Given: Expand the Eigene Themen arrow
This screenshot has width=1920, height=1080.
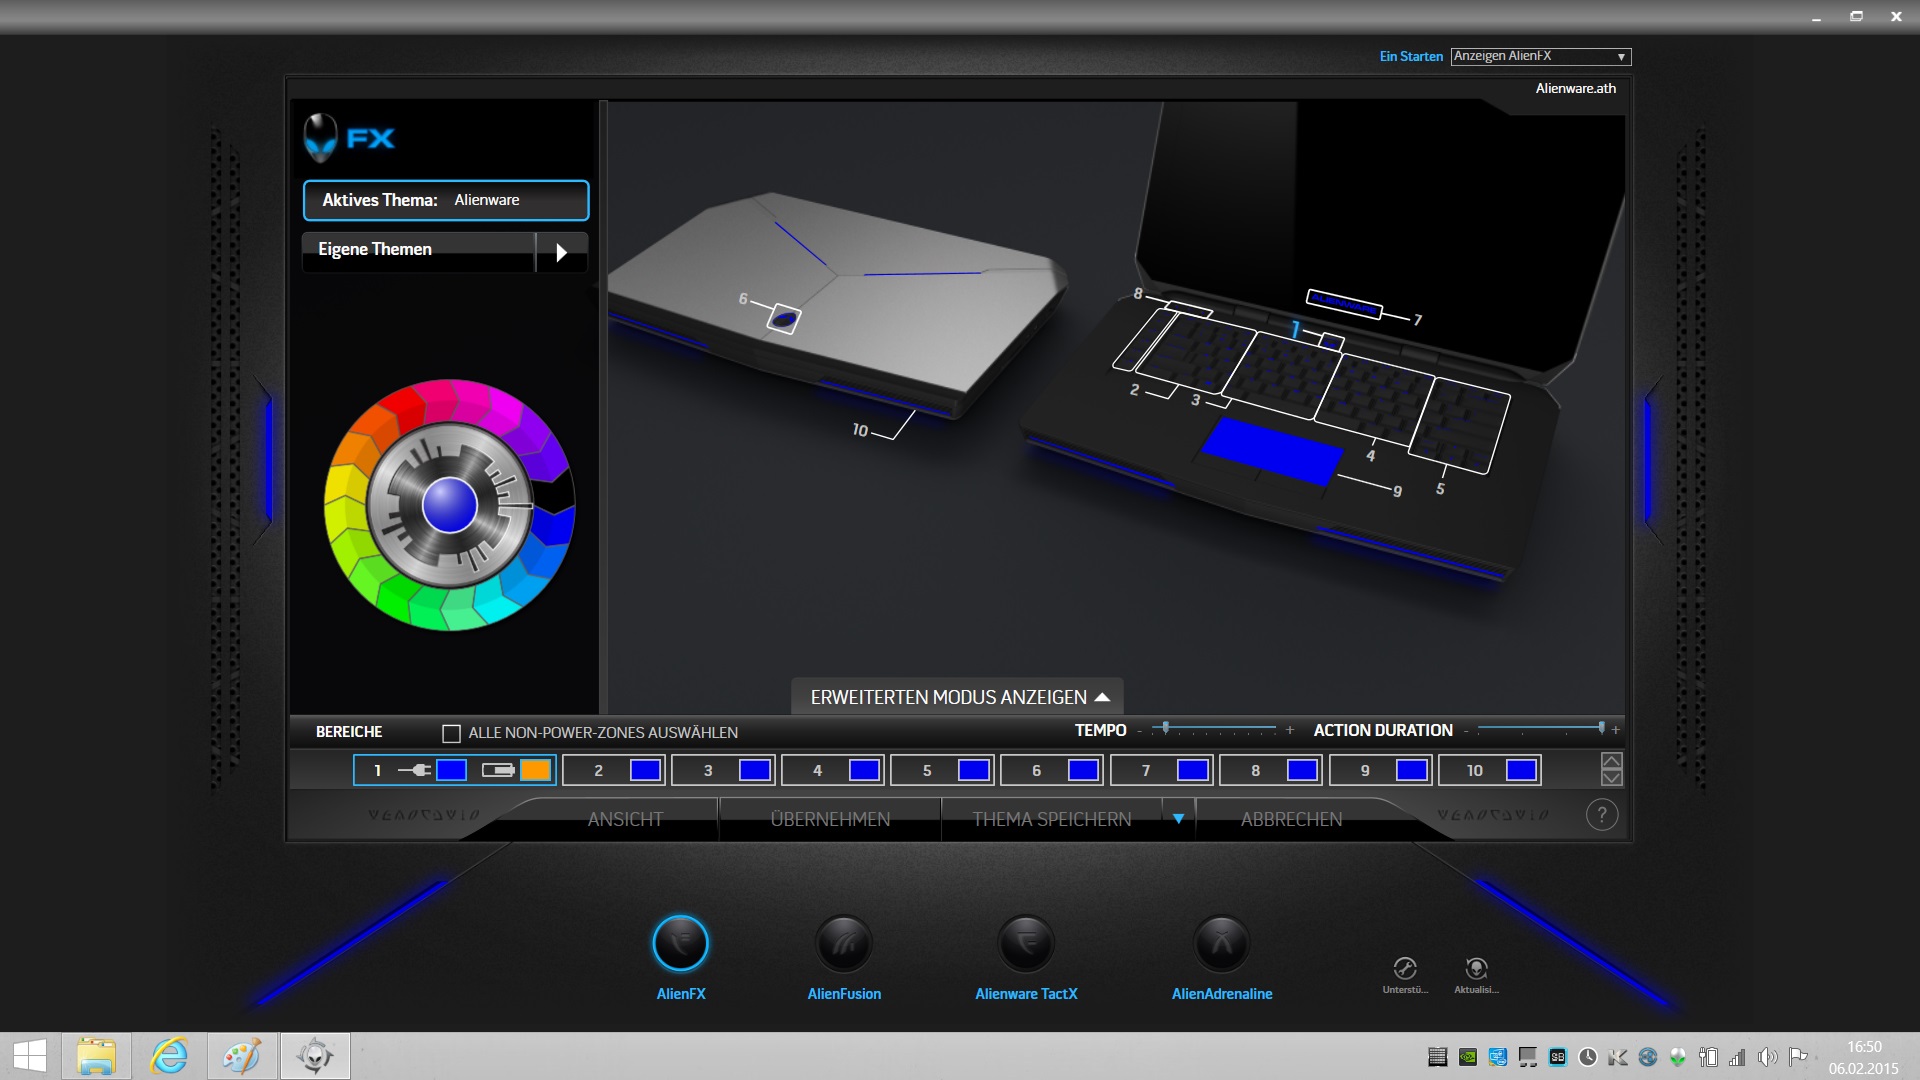Looking at the screenshot, I should click(x=561, y=252).
